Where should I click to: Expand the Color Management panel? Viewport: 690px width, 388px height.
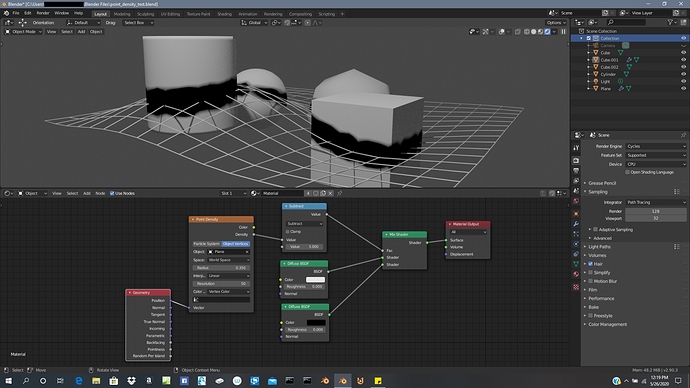pyautogui.click(x=607, y=324)
